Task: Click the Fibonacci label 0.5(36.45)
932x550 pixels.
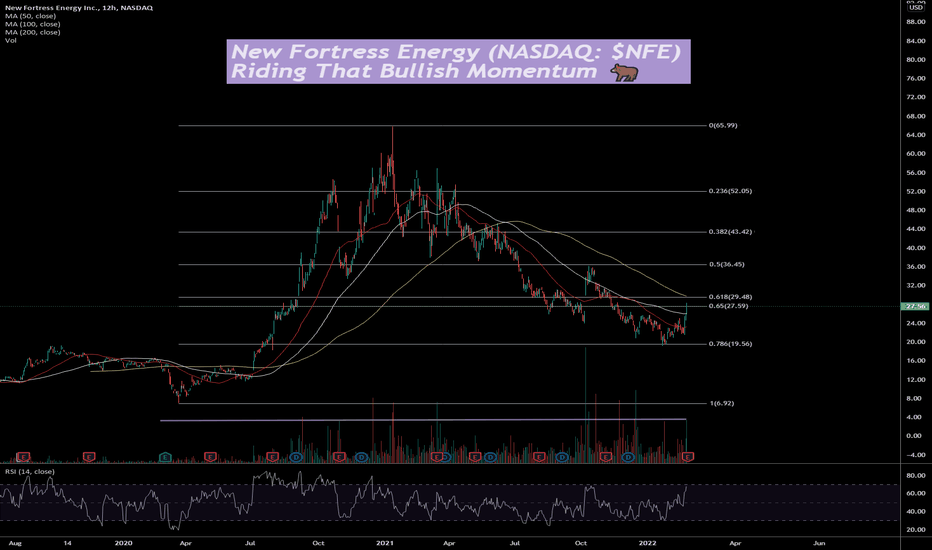Action: click(726, 264)
